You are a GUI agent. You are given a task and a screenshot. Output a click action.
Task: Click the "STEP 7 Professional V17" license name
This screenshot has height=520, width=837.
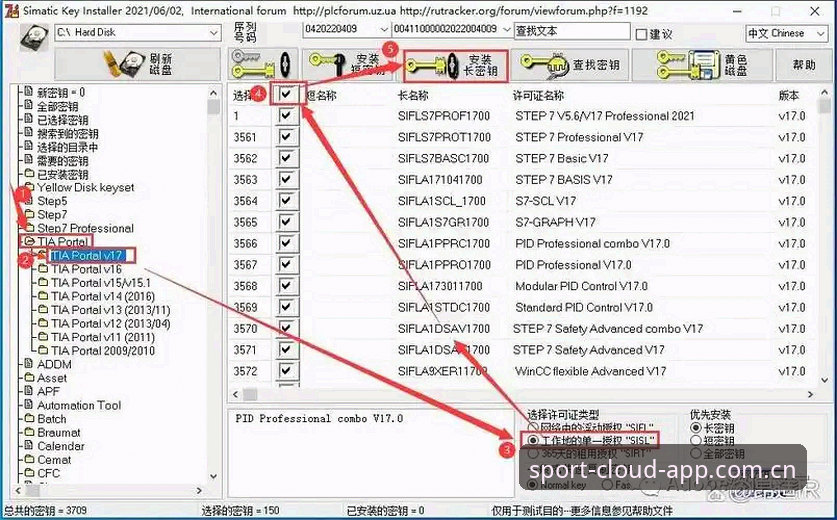[x=579, y=137]
